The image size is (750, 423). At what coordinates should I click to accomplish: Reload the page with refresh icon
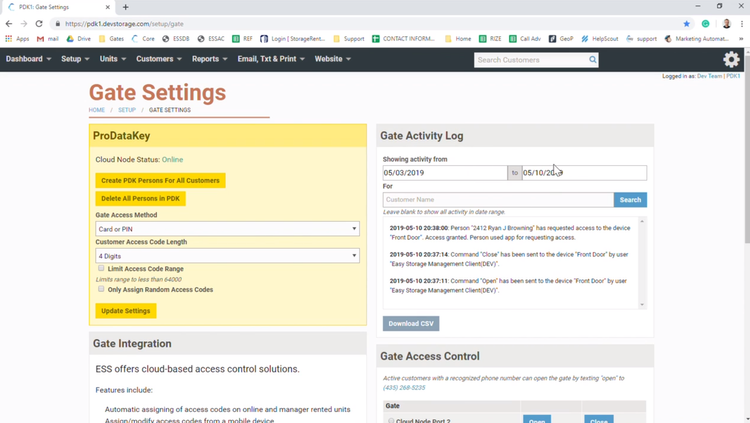click(x=39, y=23)
